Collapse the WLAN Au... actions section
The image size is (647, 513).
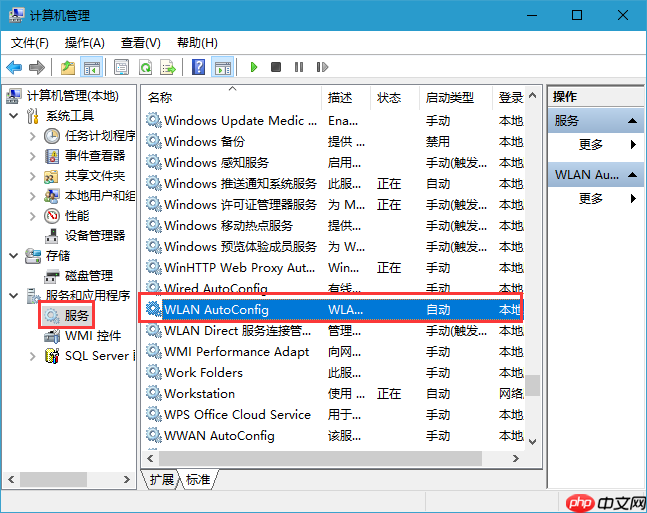pos(632,175)
